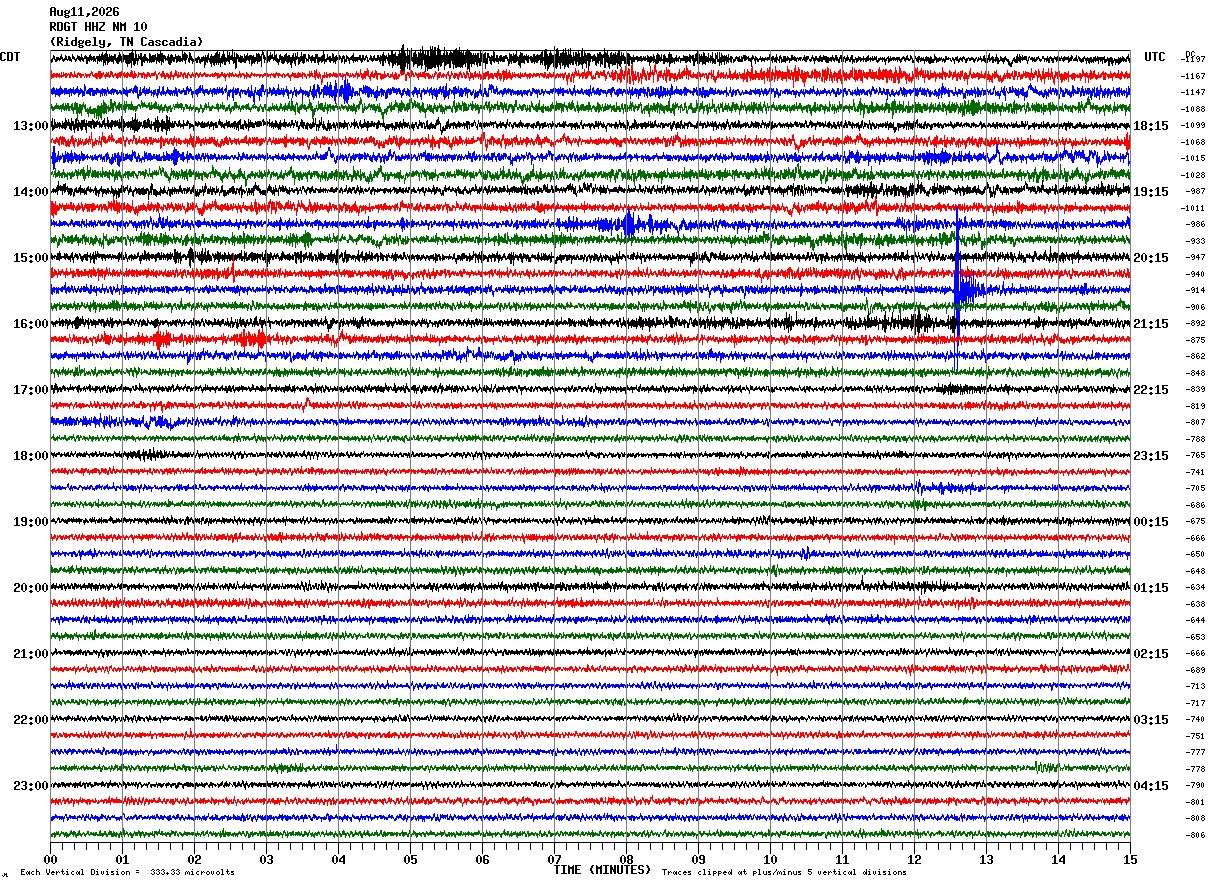Click the 23:15 UTC time label
The image size is (1210, 886).
point(1151,456)
